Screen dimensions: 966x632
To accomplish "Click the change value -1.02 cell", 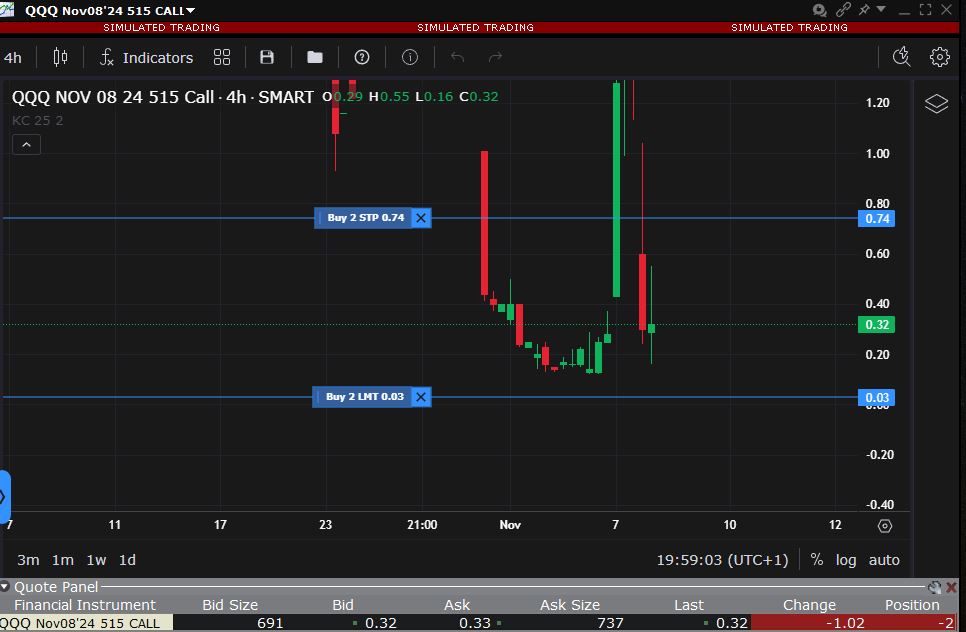I will (x=845, y=623).
